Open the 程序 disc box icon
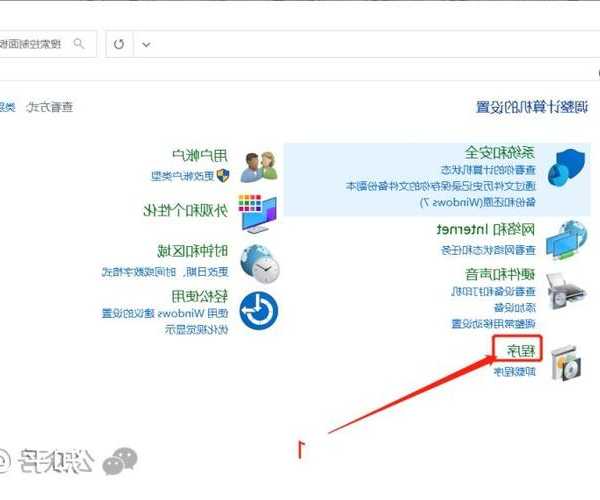Screen dimensions: 600x500 [566, 363]
